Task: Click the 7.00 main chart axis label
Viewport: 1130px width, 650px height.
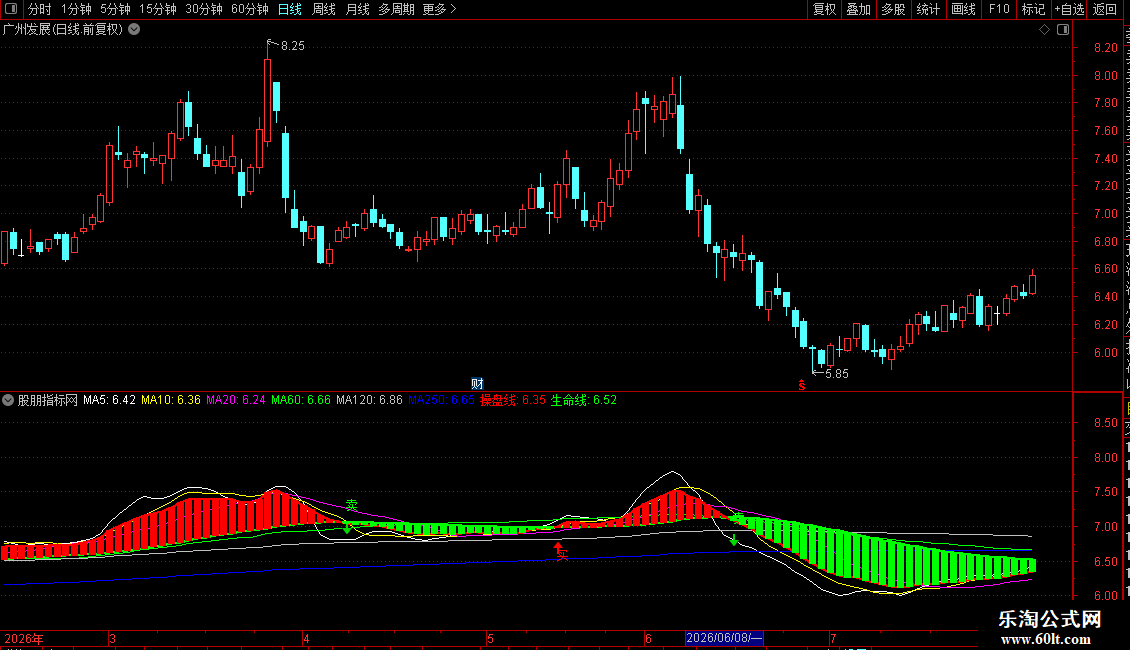Action: coord(1105,214)
